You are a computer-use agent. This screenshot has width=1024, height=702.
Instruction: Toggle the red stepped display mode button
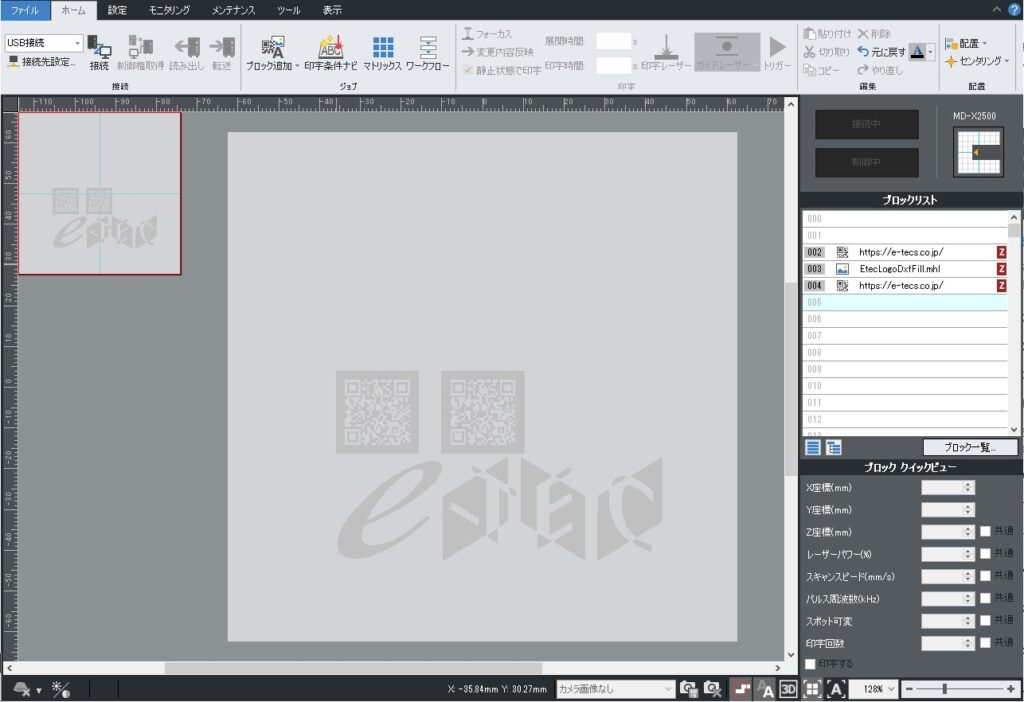point(741,688)
